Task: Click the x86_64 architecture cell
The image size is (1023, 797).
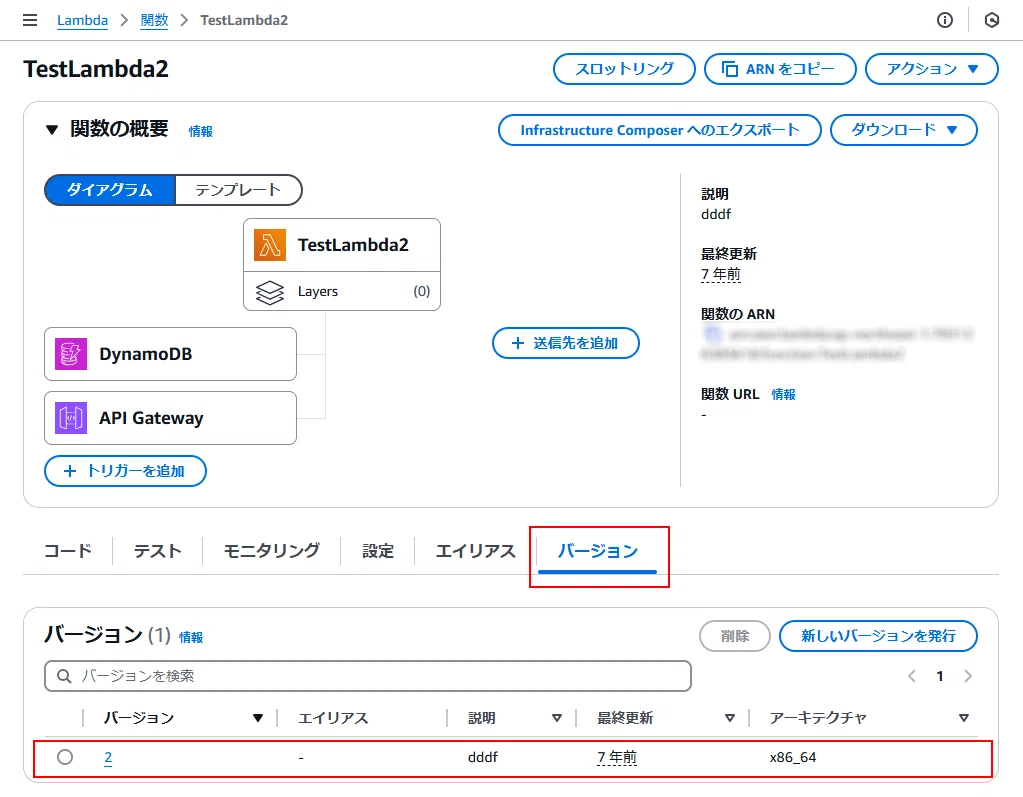Action: coord(793,757)
